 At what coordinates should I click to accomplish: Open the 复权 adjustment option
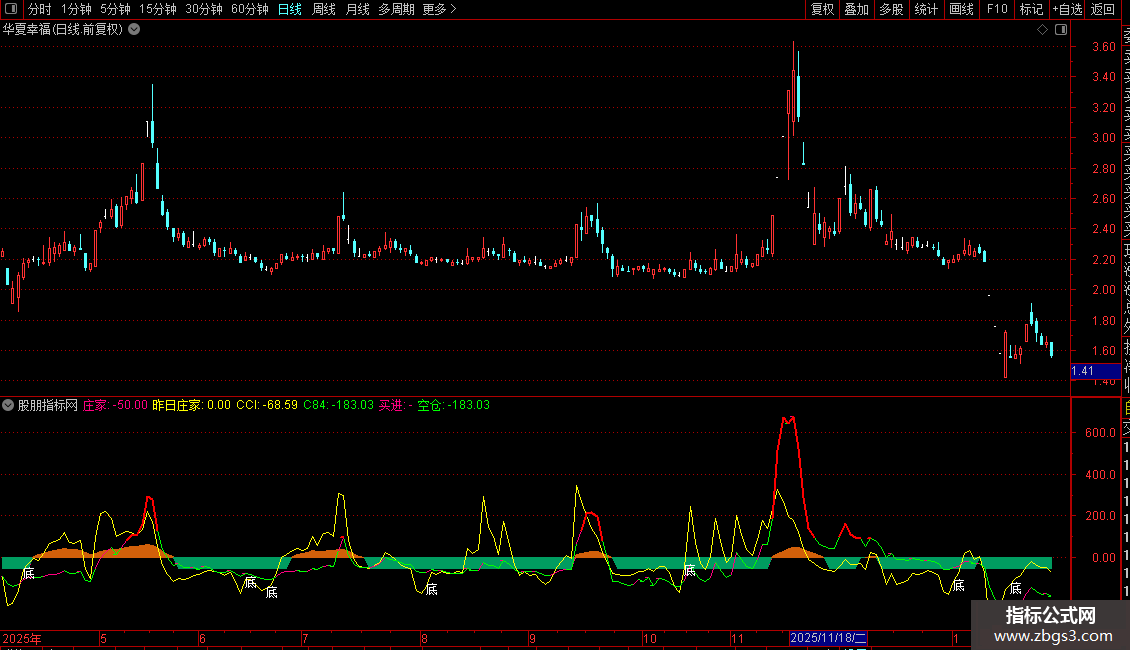[x=822, y=9]
